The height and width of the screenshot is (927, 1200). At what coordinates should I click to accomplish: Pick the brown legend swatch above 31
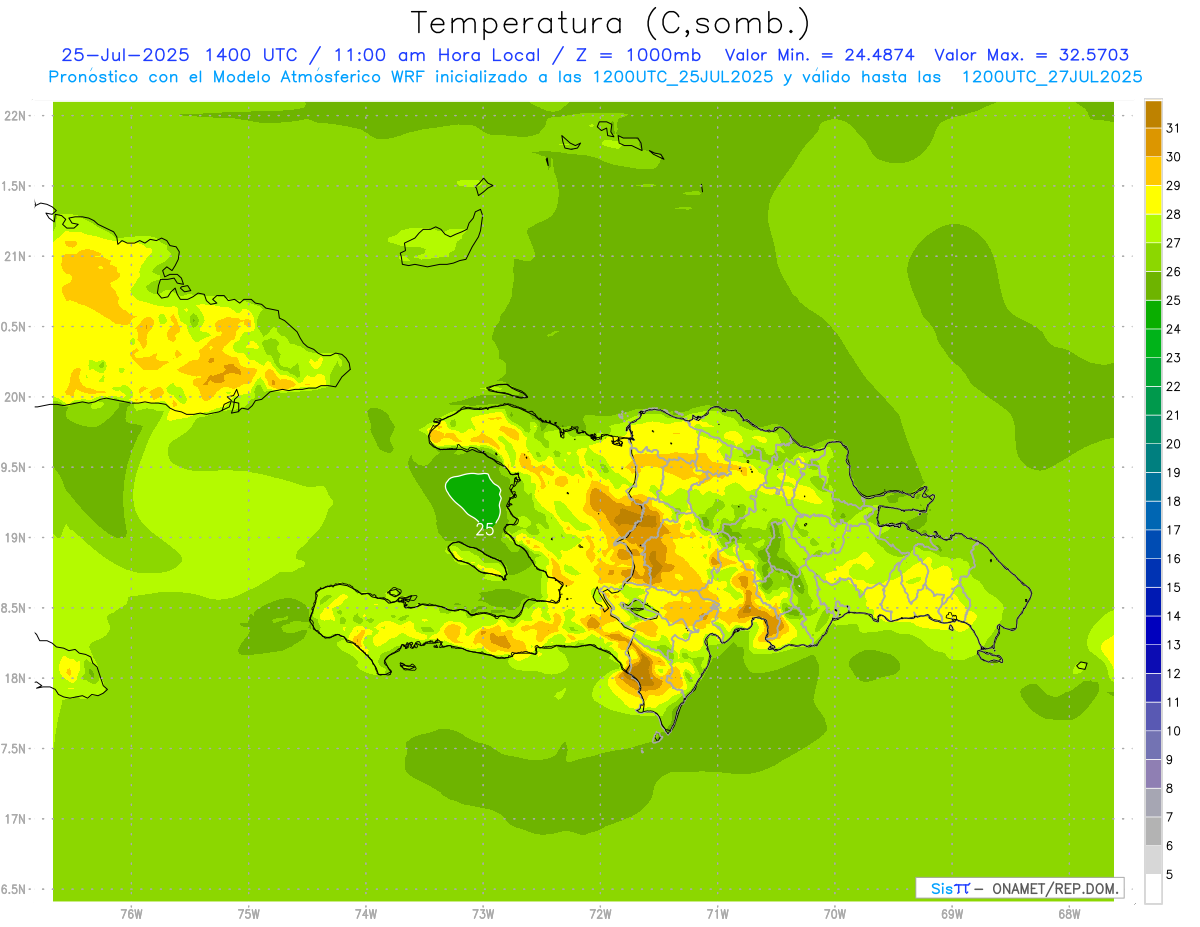[1153, 114]
